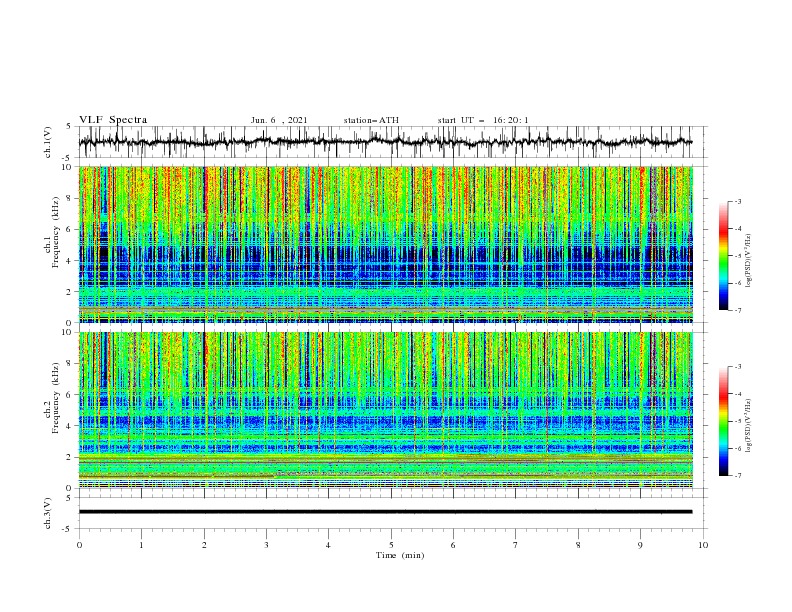Click time axis tick label "7"
Screen dimensions: 792x612
click(516, 545)
